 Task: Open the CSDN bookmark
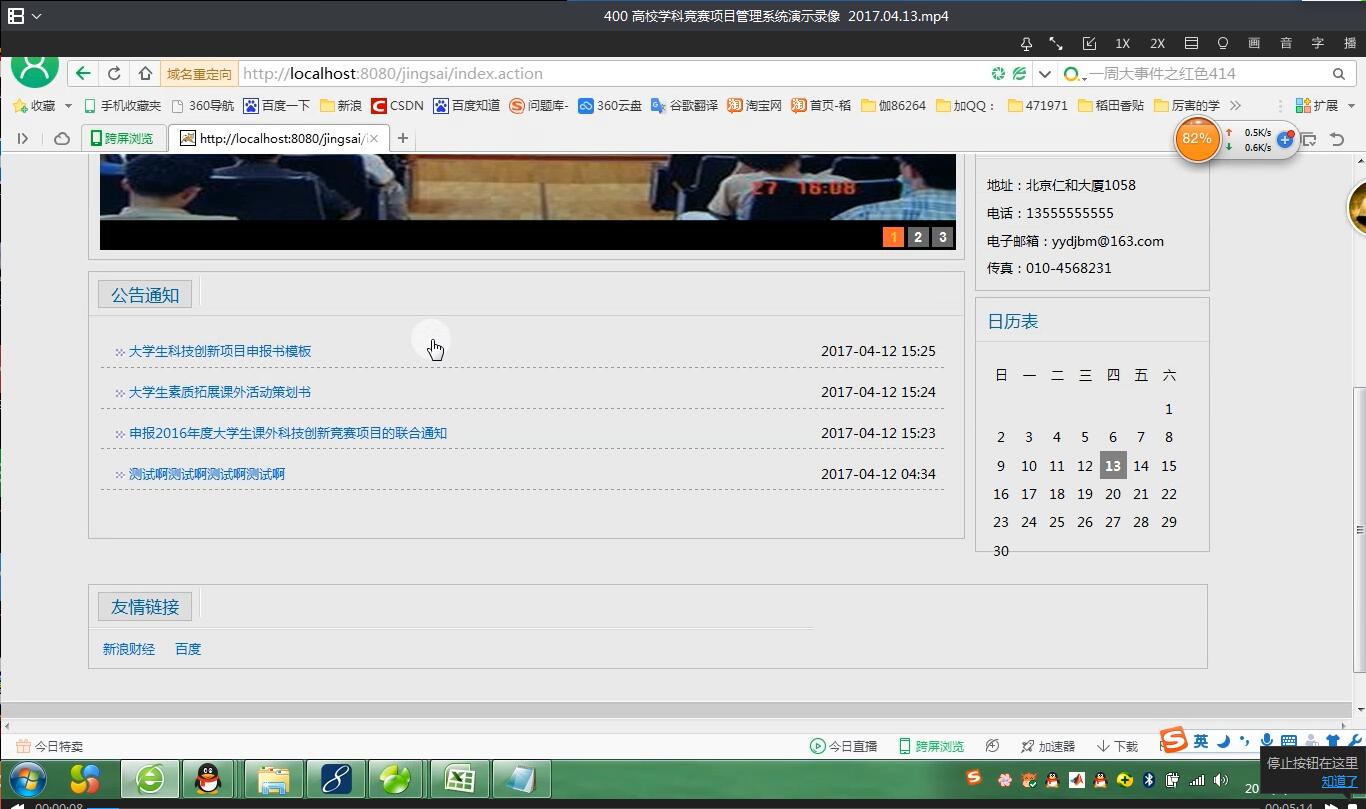click(397, 105)
